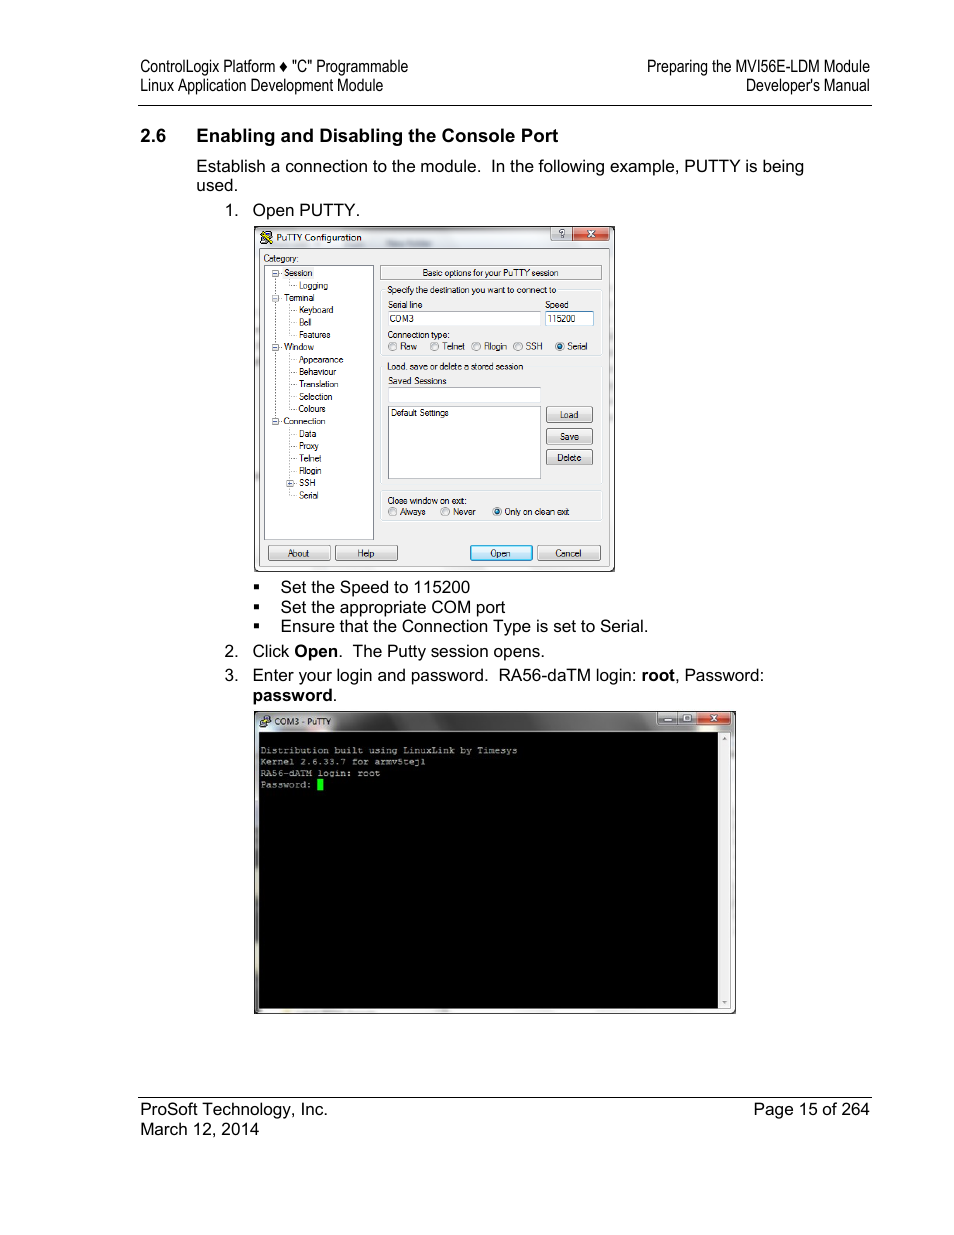The width and height of the screenshot is (954, 1235).
Task: Choose Never for close window on exit
Action: (x=446, y=512)
